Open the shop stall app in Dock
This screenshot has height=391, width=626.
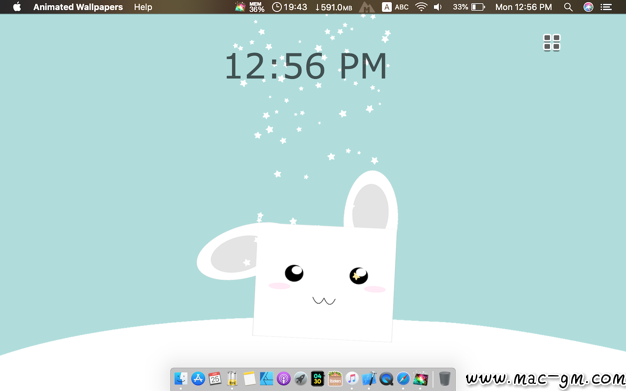pos(335,378)
